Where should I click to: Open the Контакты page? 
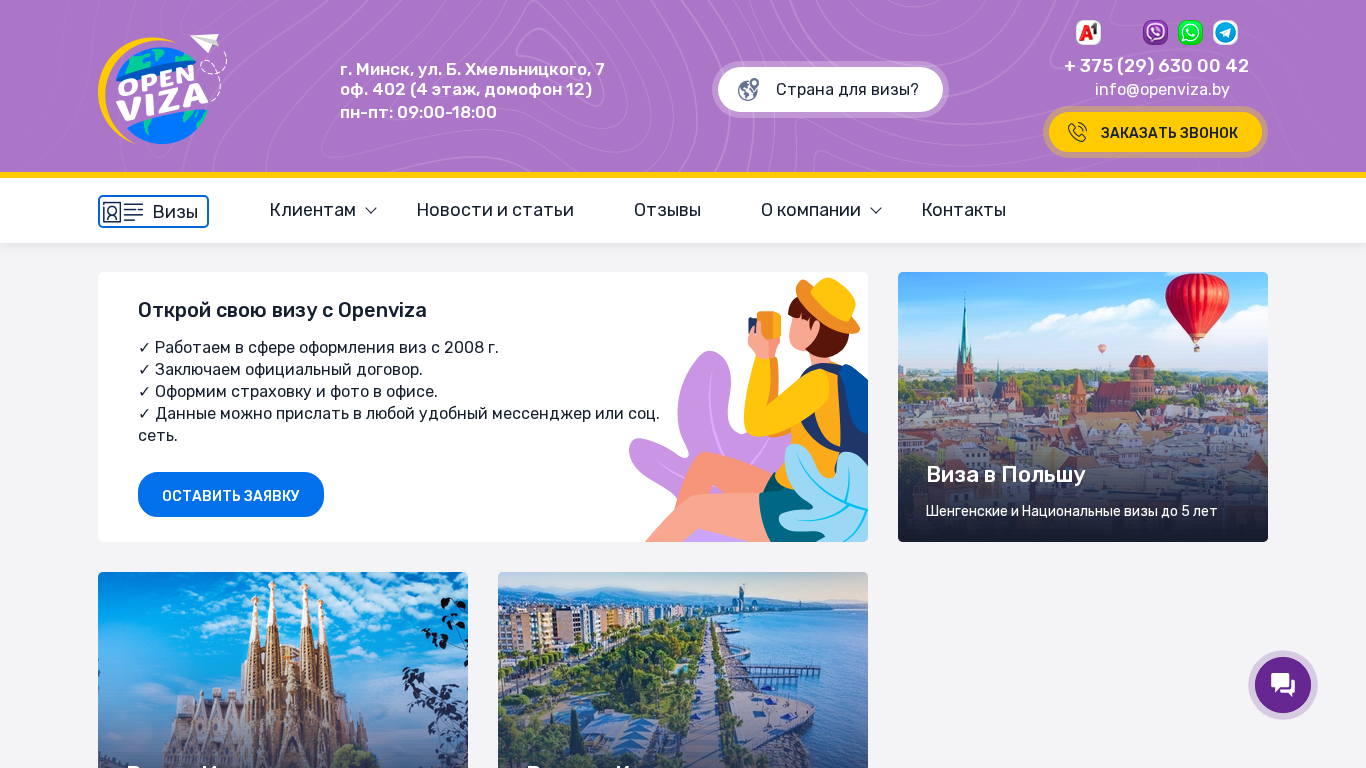[x=963, y=210]
